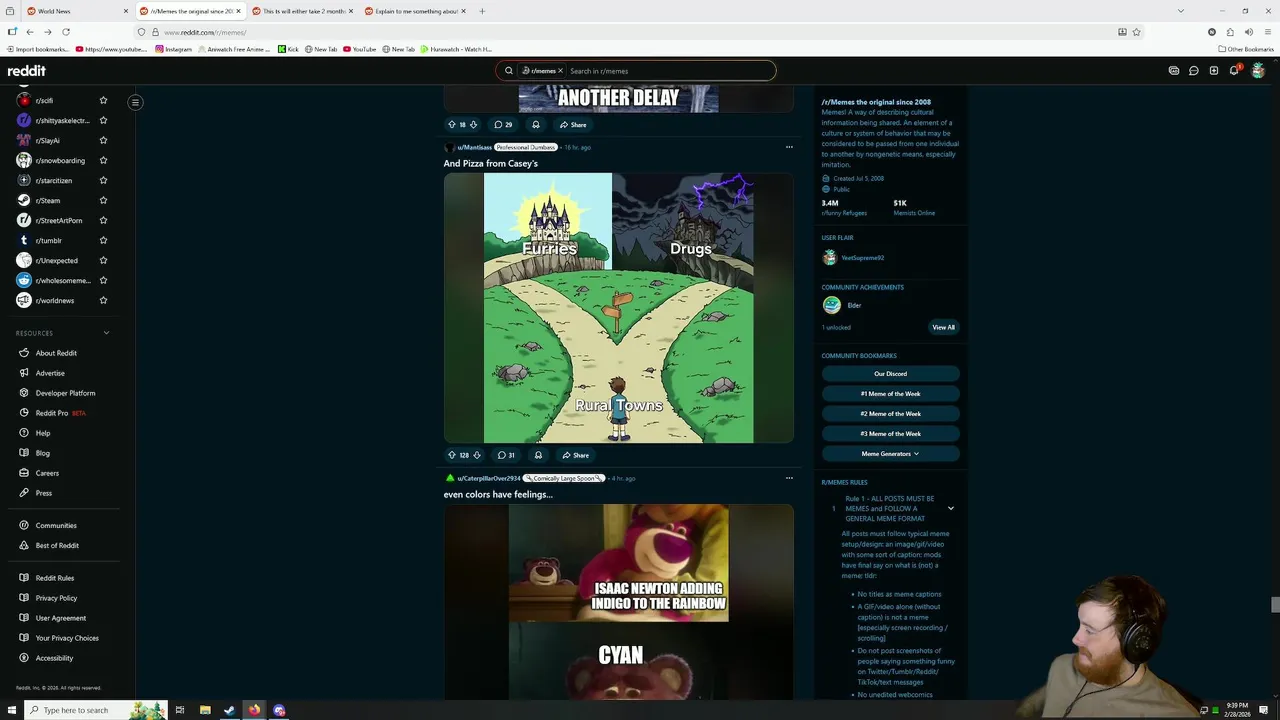This screenshot has height=720, width=1280.
Task: Open user avatar profile menu
Action: [x=1258, y=71]
